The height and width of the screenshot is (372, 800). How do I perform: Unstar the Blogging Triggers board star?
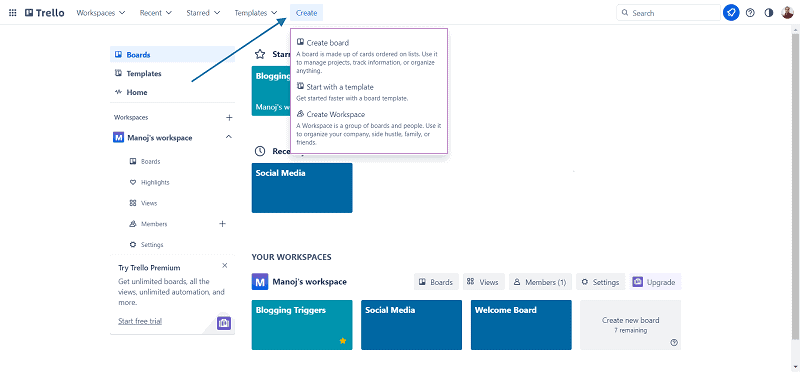point(343,341)
